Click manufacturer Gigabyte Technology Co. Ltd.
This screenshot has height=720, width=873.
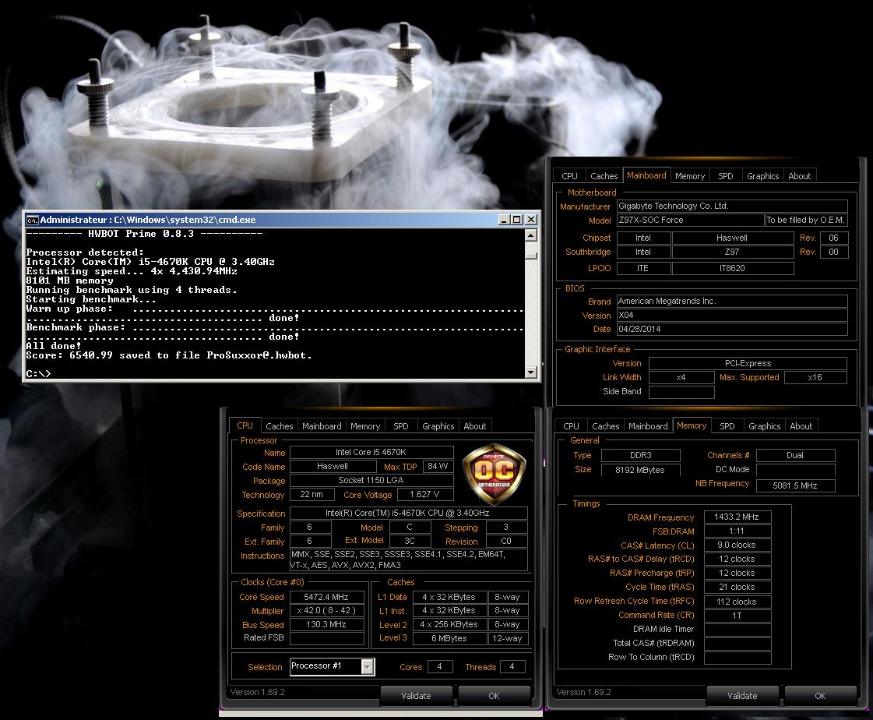click(x=732, y=206)
